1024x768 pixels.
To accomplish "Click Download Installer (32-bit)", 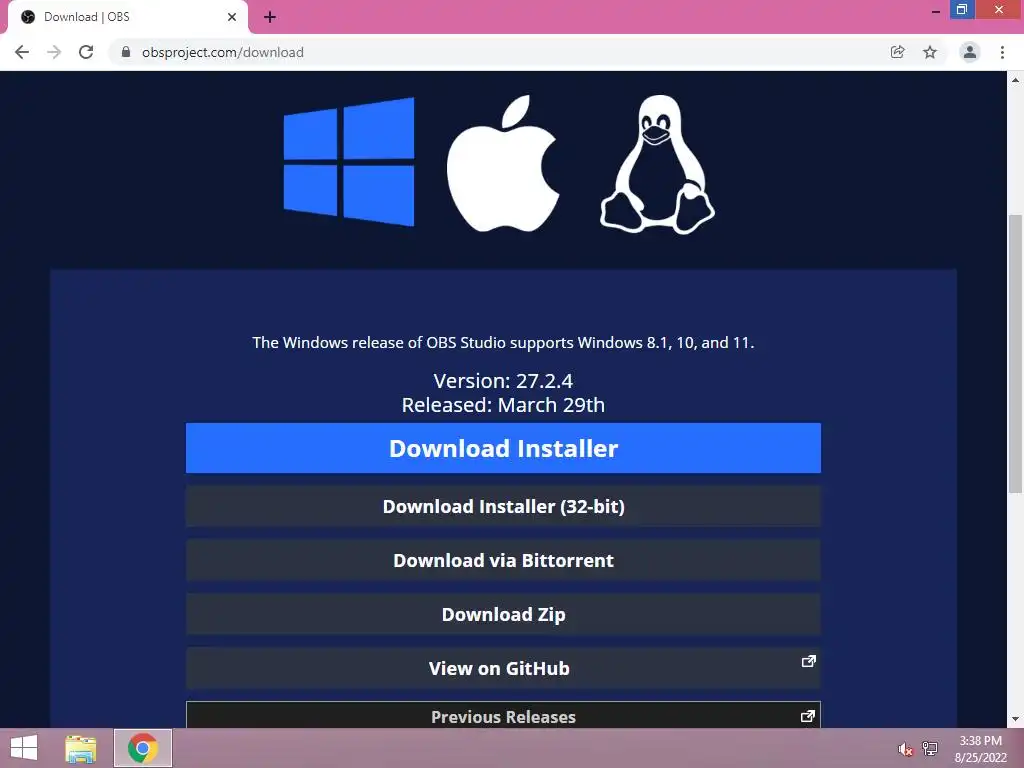I will [x=503, y=506].
